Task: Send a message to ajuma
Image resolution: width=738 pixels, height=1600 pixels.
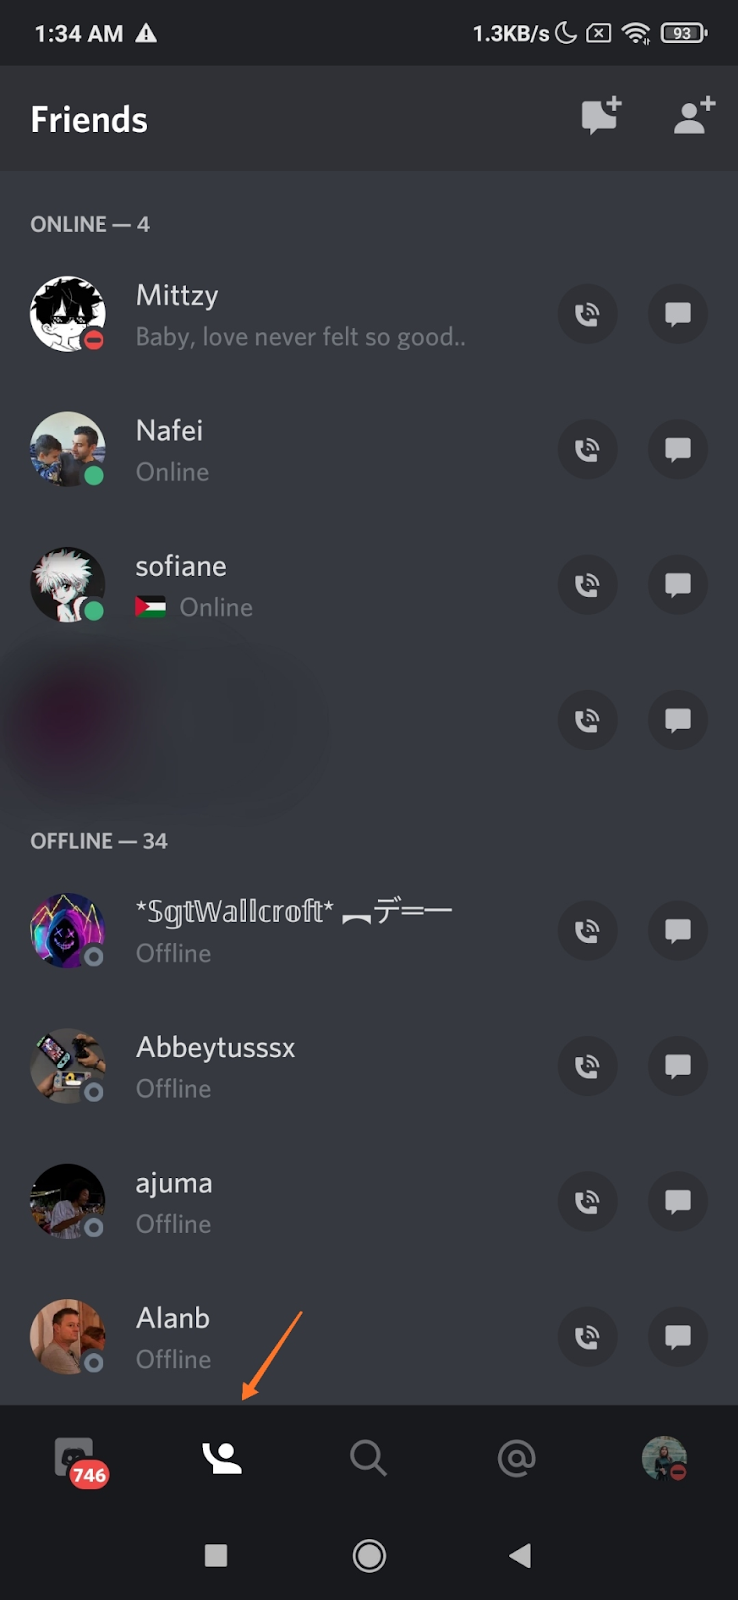Action: 678,1201
